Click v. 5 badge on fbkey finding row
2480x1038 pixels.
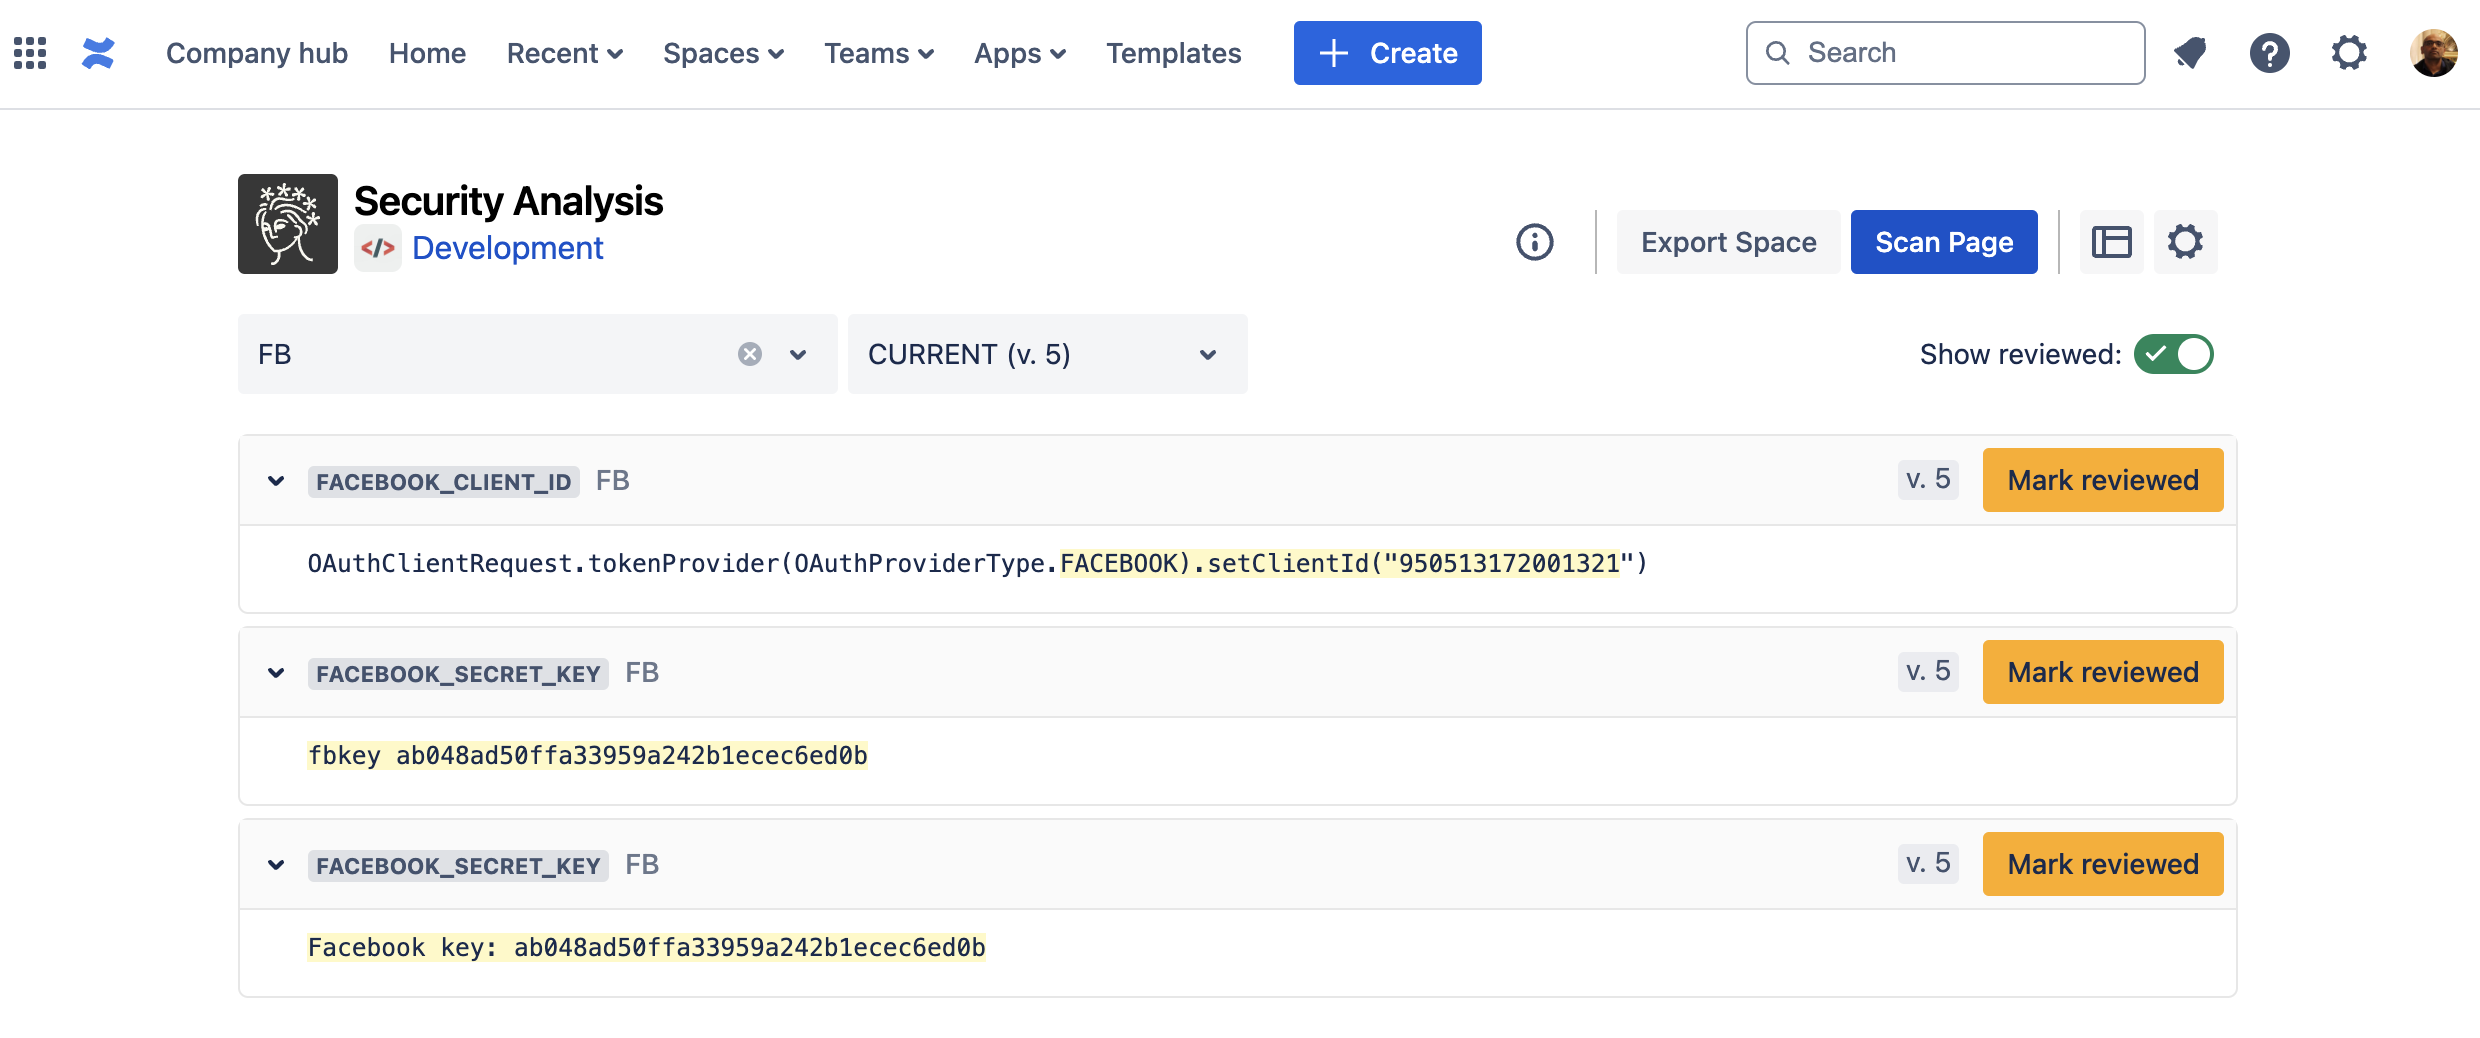[1928, 671]
